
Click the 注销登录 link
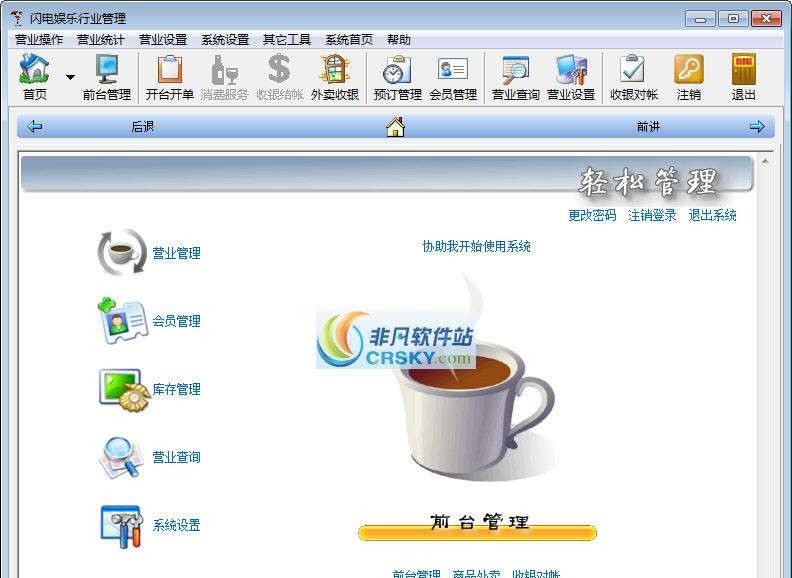(652, 215)
